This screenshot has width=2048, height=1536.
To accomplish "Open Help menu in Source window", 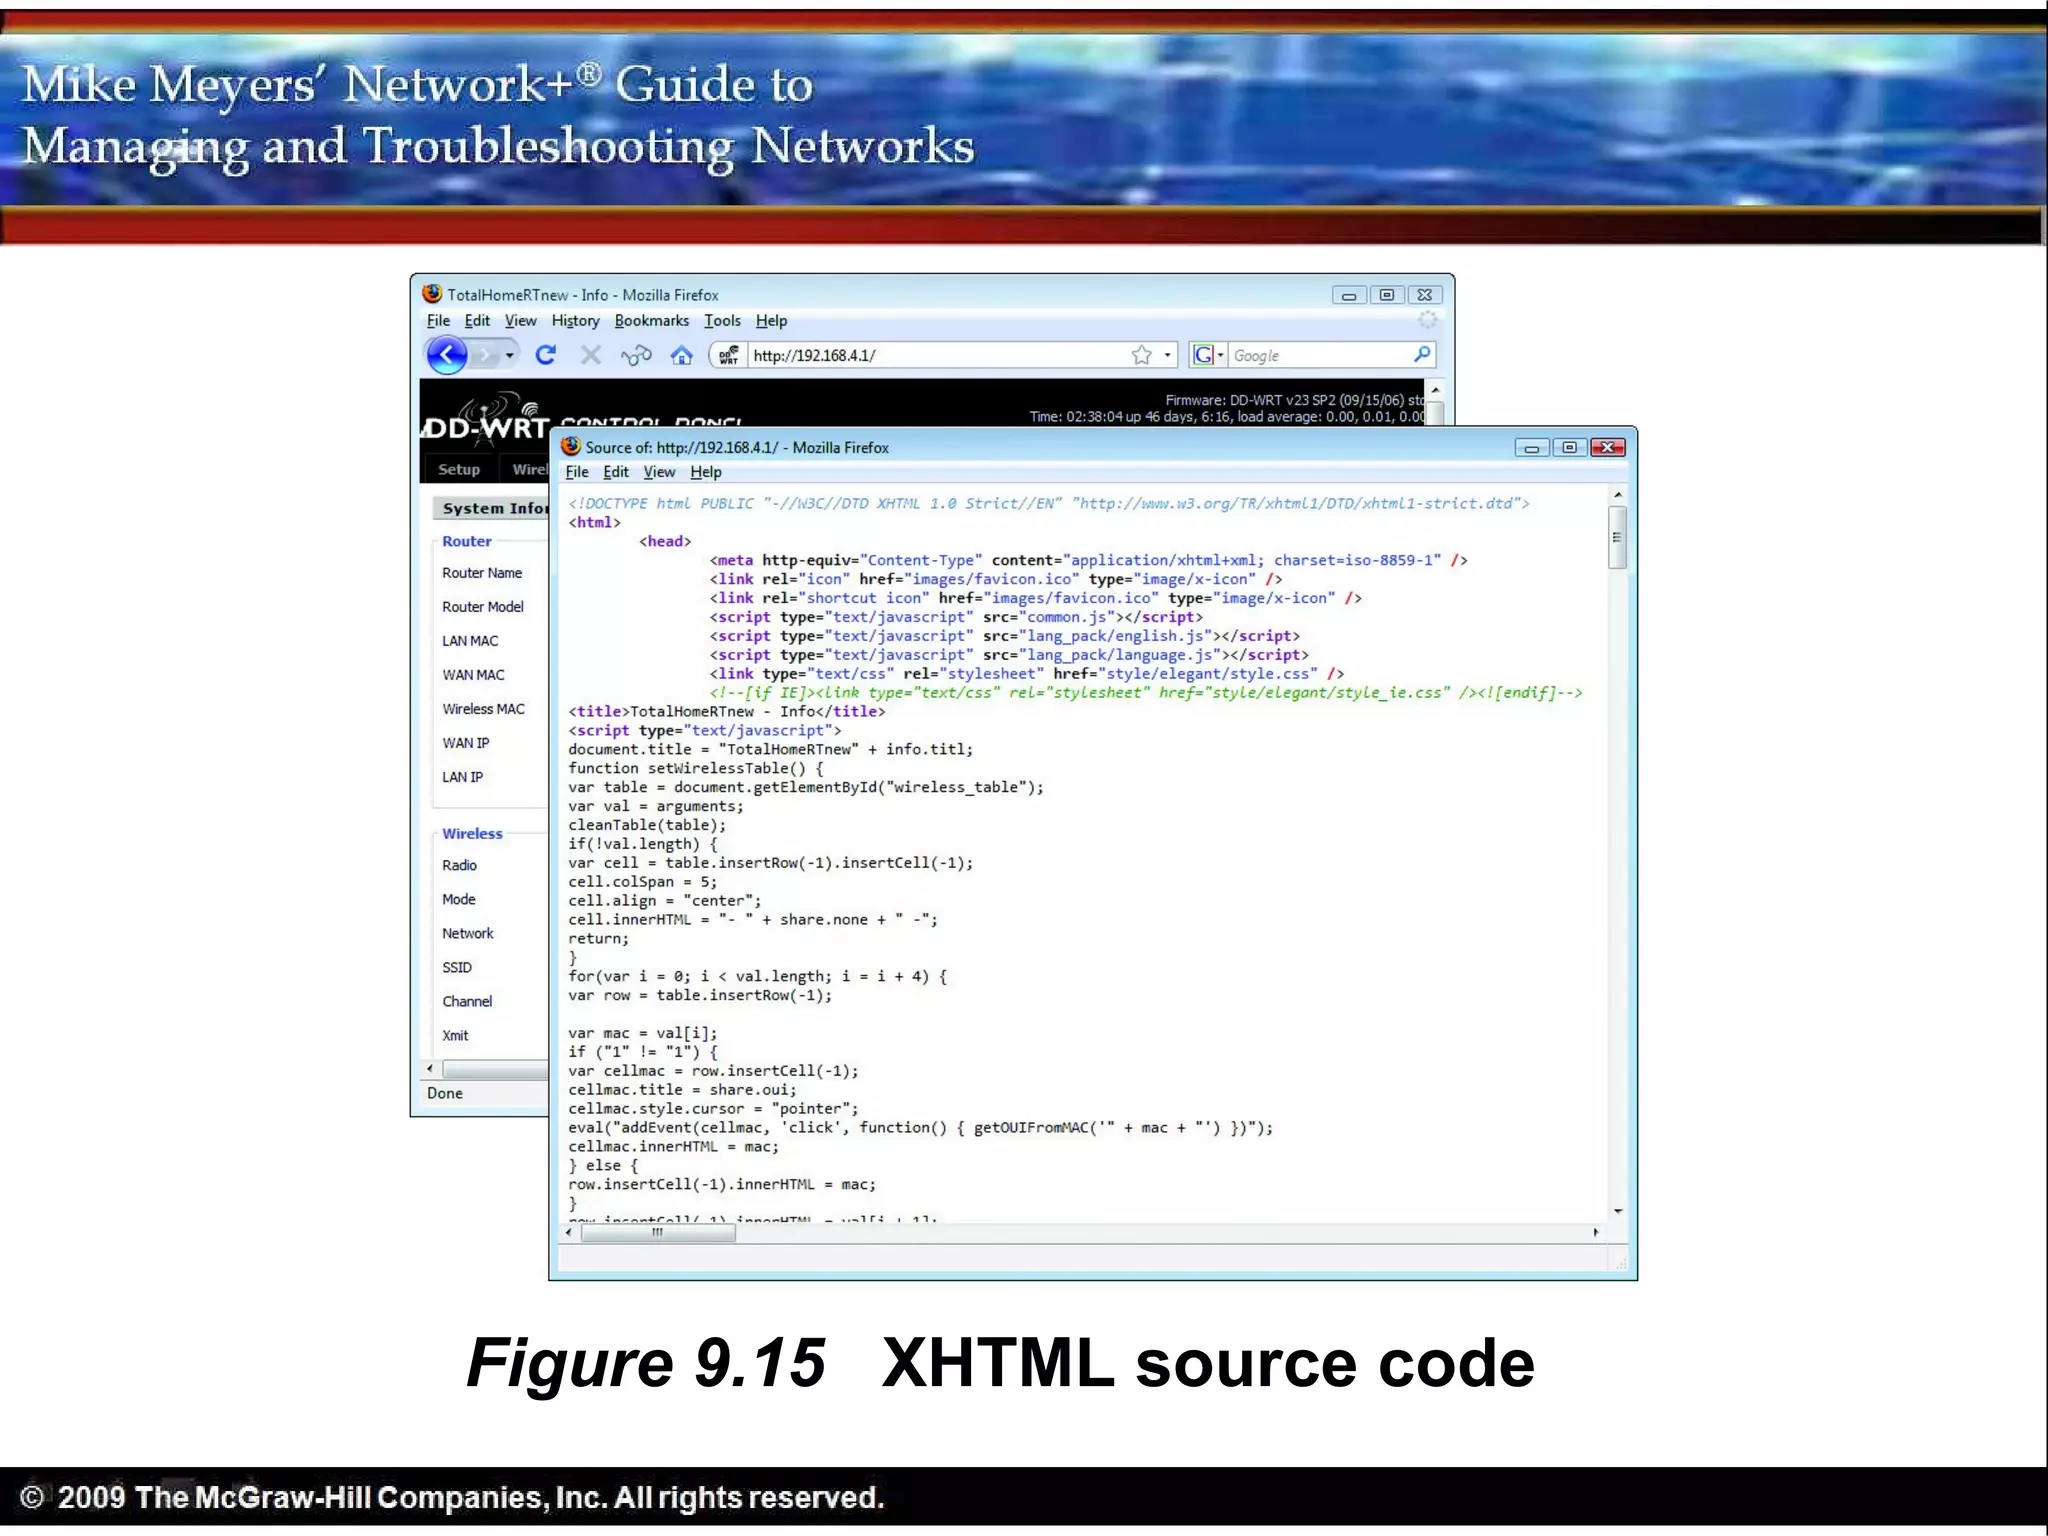I will pyautogui.click(x=705, y=472).
